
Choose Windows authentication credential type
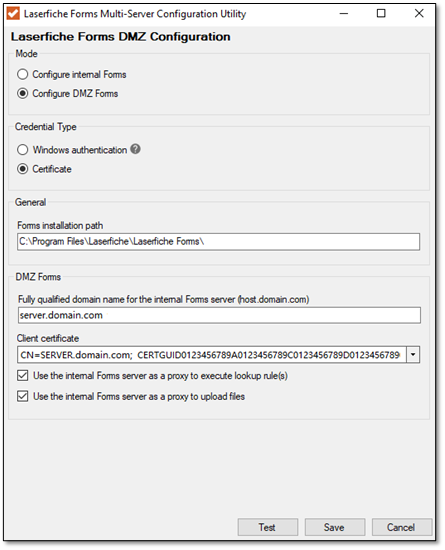(23, 150)
